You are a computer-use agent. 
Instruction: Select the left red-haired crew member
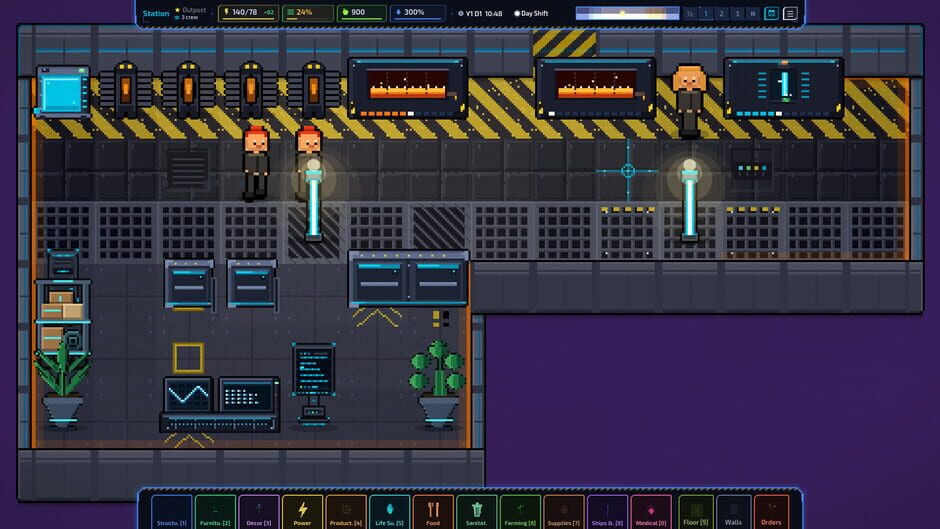pyautogui.click(x=256, y=163)
